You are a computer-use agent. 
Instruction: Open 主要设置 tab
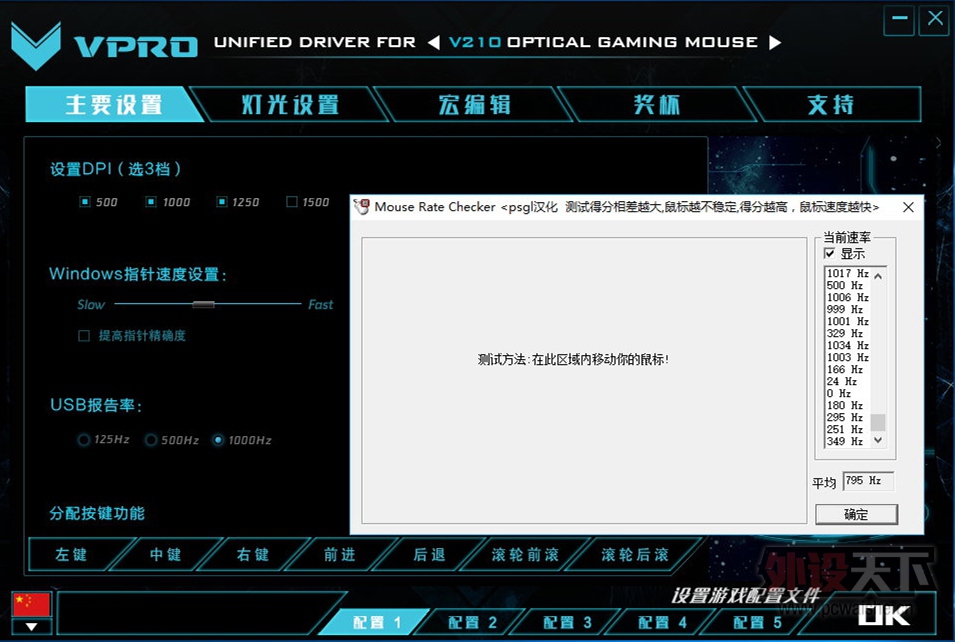pyautogui.click(x=114, y=104)
